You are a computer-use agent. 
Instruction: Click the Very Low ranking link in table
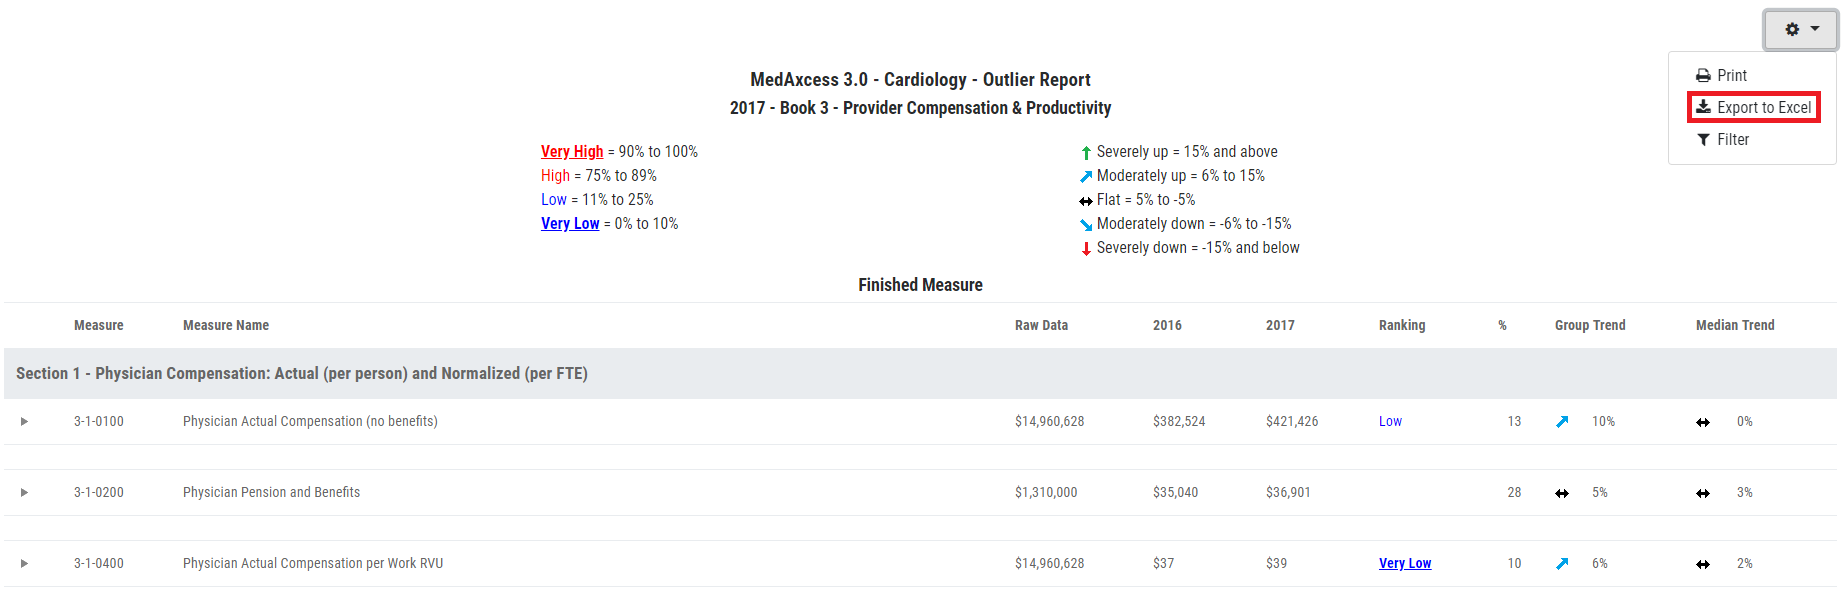1404,564
